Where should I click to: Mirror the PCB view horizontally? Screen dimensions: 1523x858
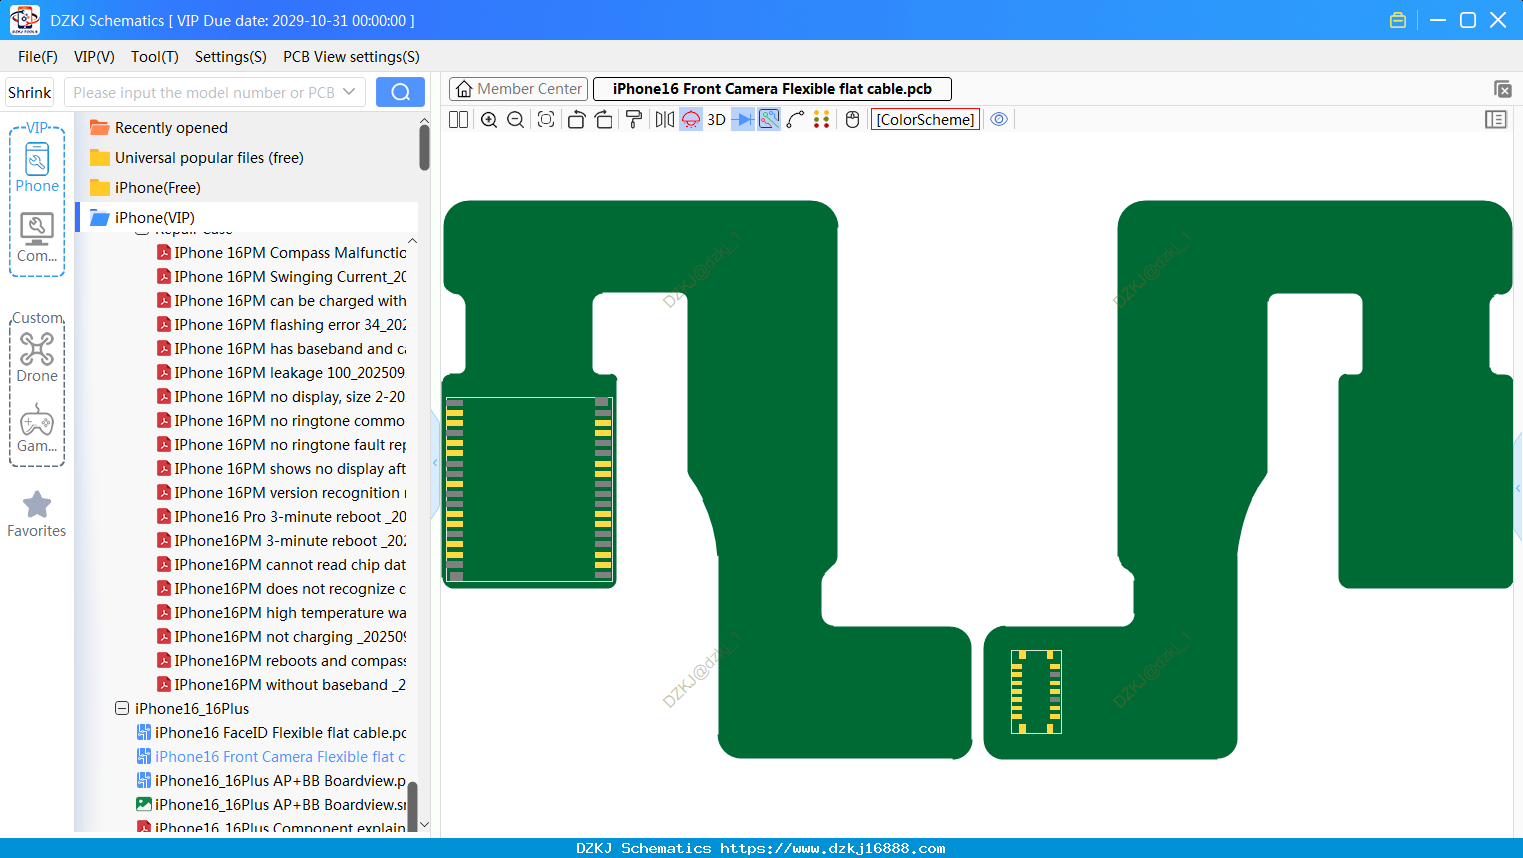664,120
